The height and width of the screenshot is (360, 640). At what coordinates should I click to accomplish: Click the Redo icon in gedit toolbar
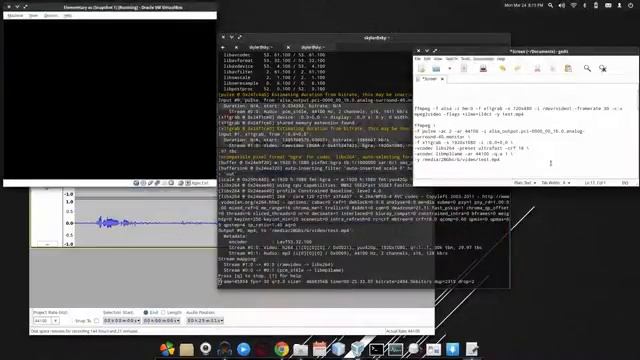pyautogui.click(x=518, y=69)
